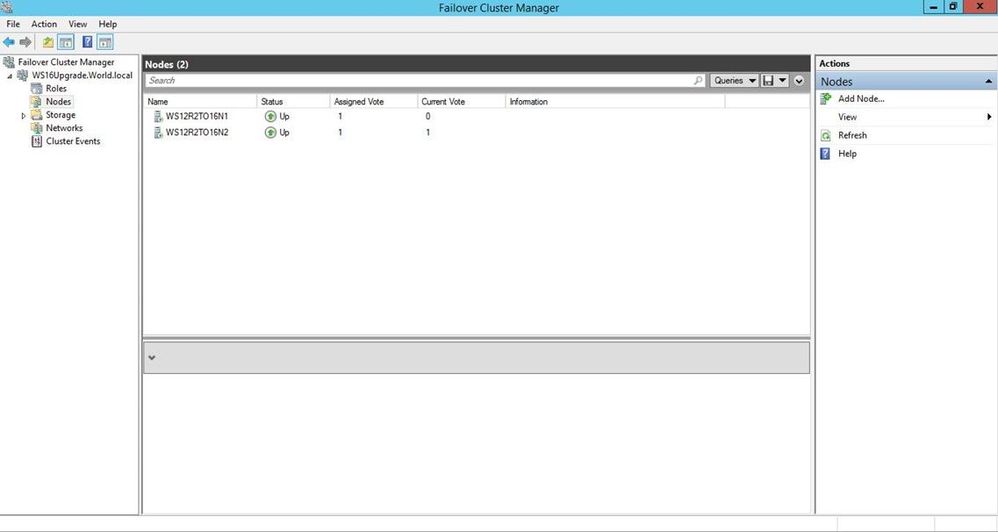
Task: Expand the search options chevron button
Action: click(x=799, y=81)
